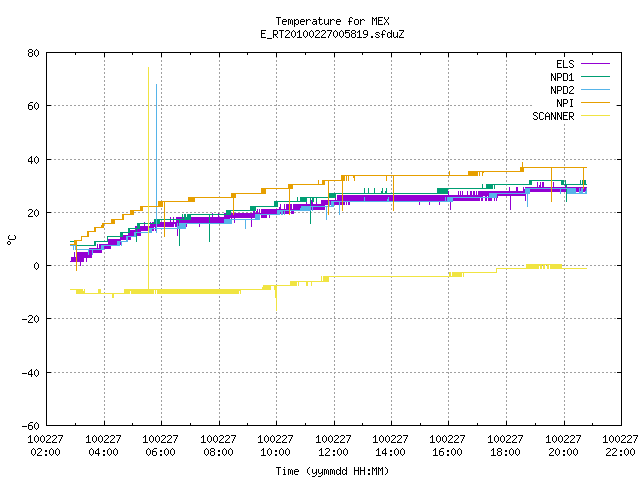Click the y-axis tick label -20
640x480 pixels.
click(x=31, y=320)
